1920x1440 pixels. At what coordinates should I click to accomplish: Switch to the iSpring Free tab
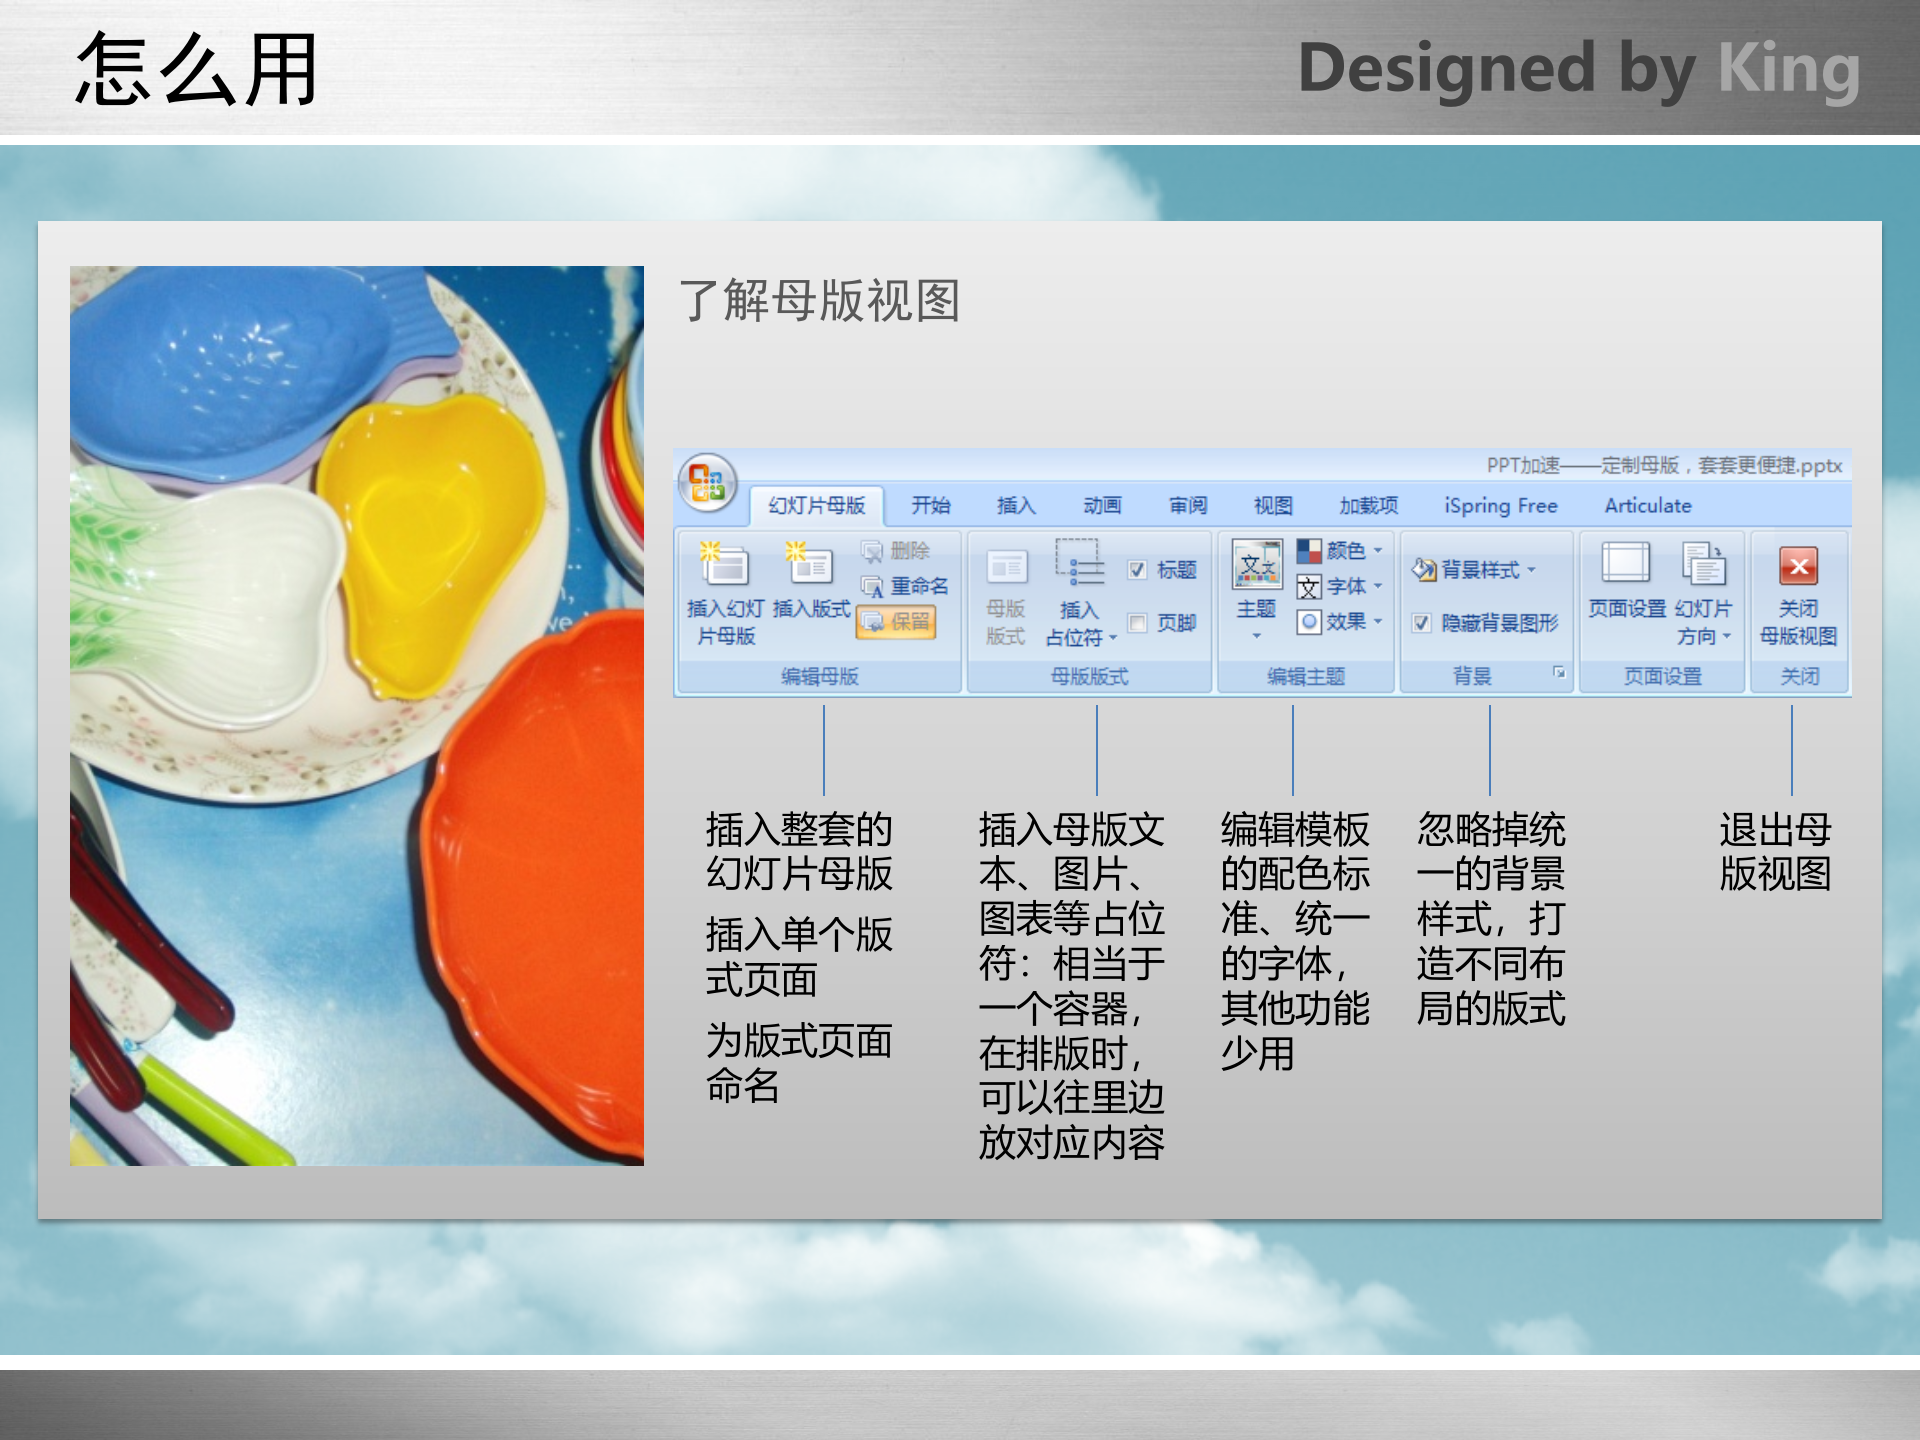1500,505
